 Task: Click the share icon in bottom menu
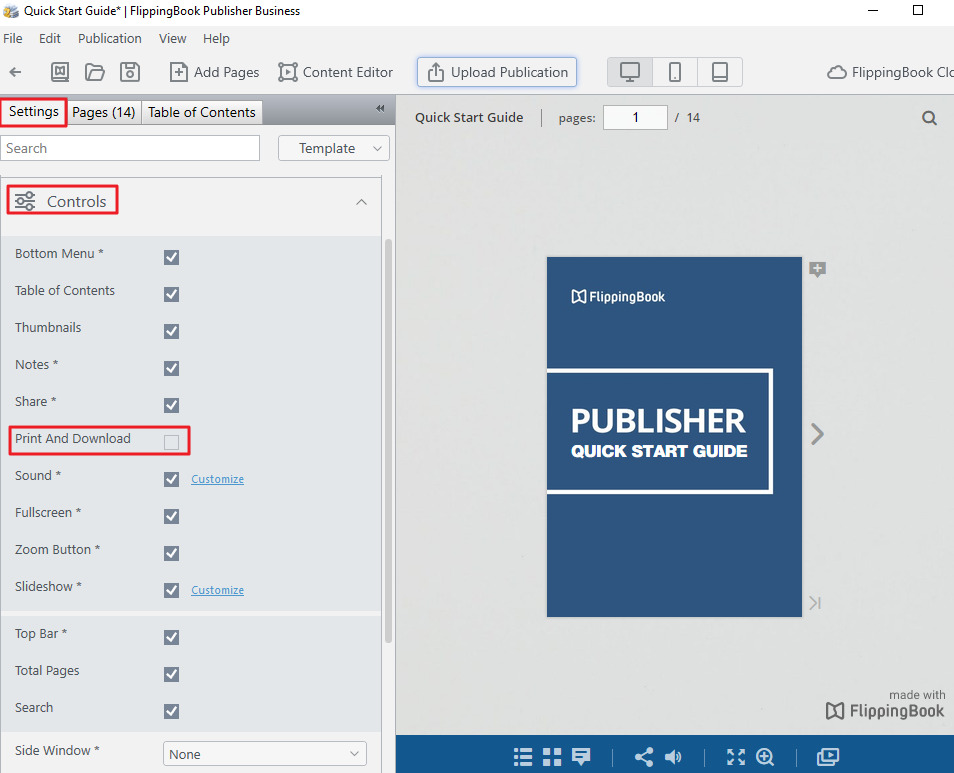coord(644,757)
